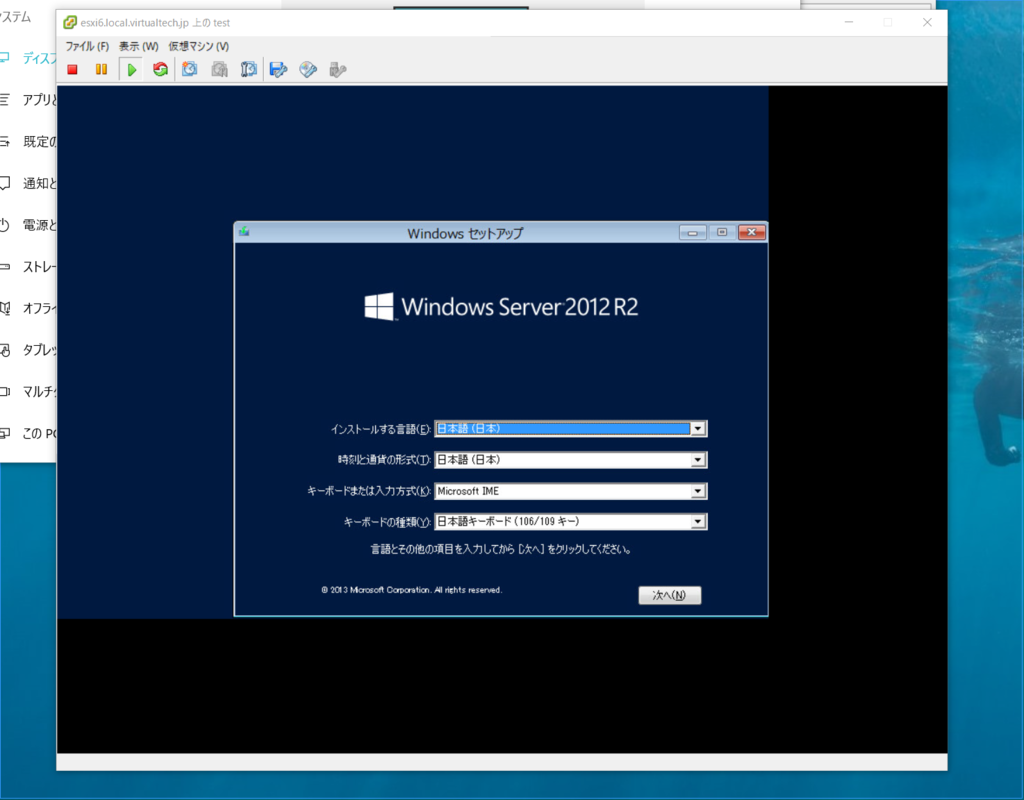Image resolution: width=1024 pixels, height=800 pixels.
Task: Close the Windows セットアップ dialog
Action: point(752,232)
